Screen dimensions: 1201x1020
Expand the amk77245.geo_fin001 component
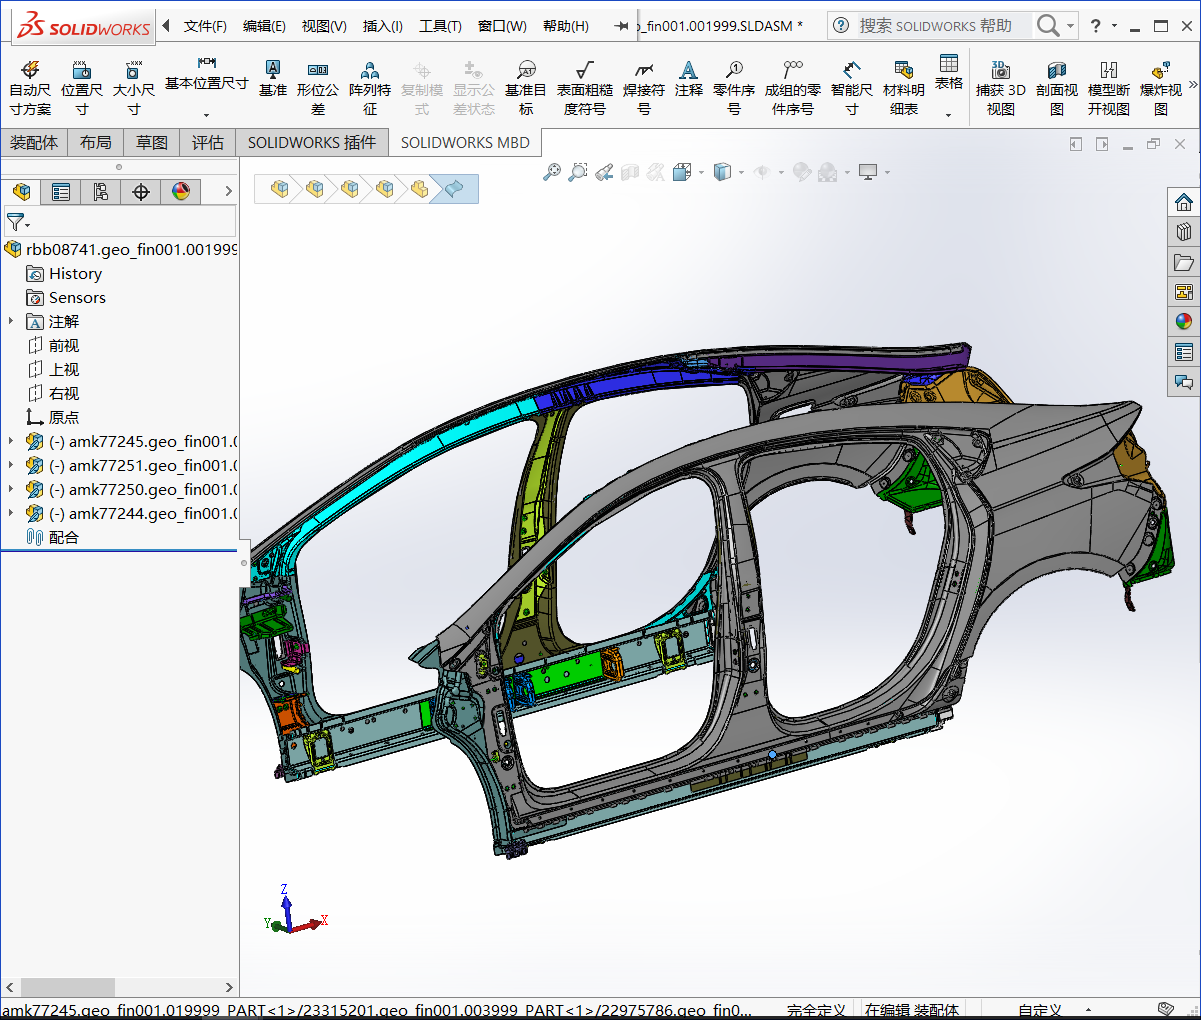tap(11, 441)
